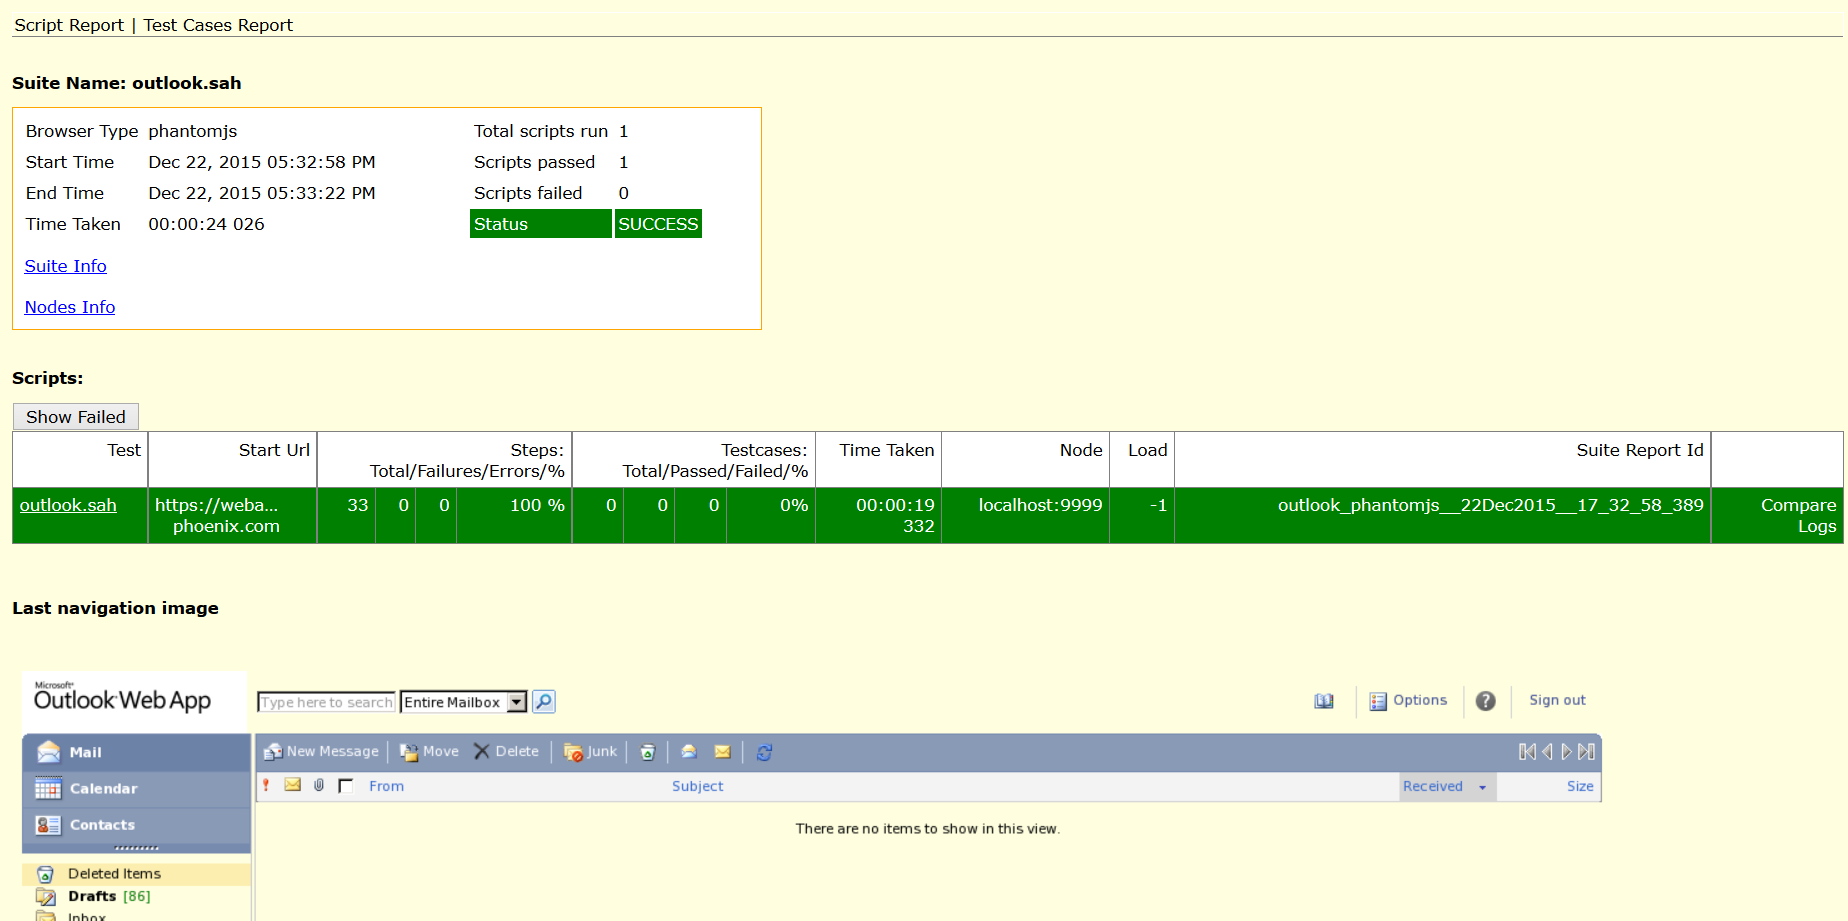Click the Time Taken value 00:00:24 026

pos(206,224)
